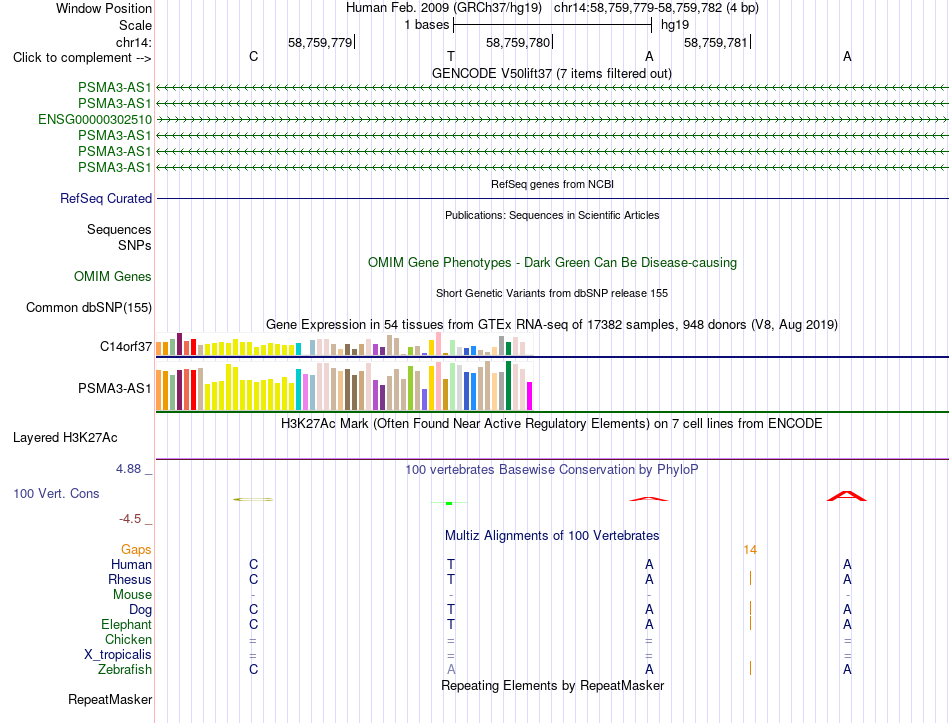
Task: Click the SNPs track label
Action: (x=135, y=245)
